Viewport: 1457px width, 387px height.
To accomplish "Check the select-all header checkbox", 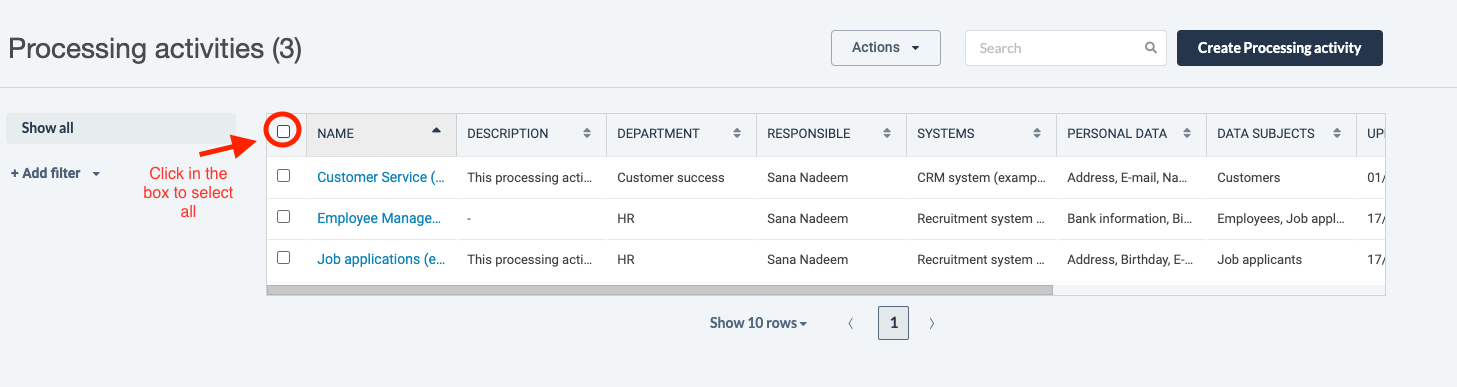I will [284, 131].
